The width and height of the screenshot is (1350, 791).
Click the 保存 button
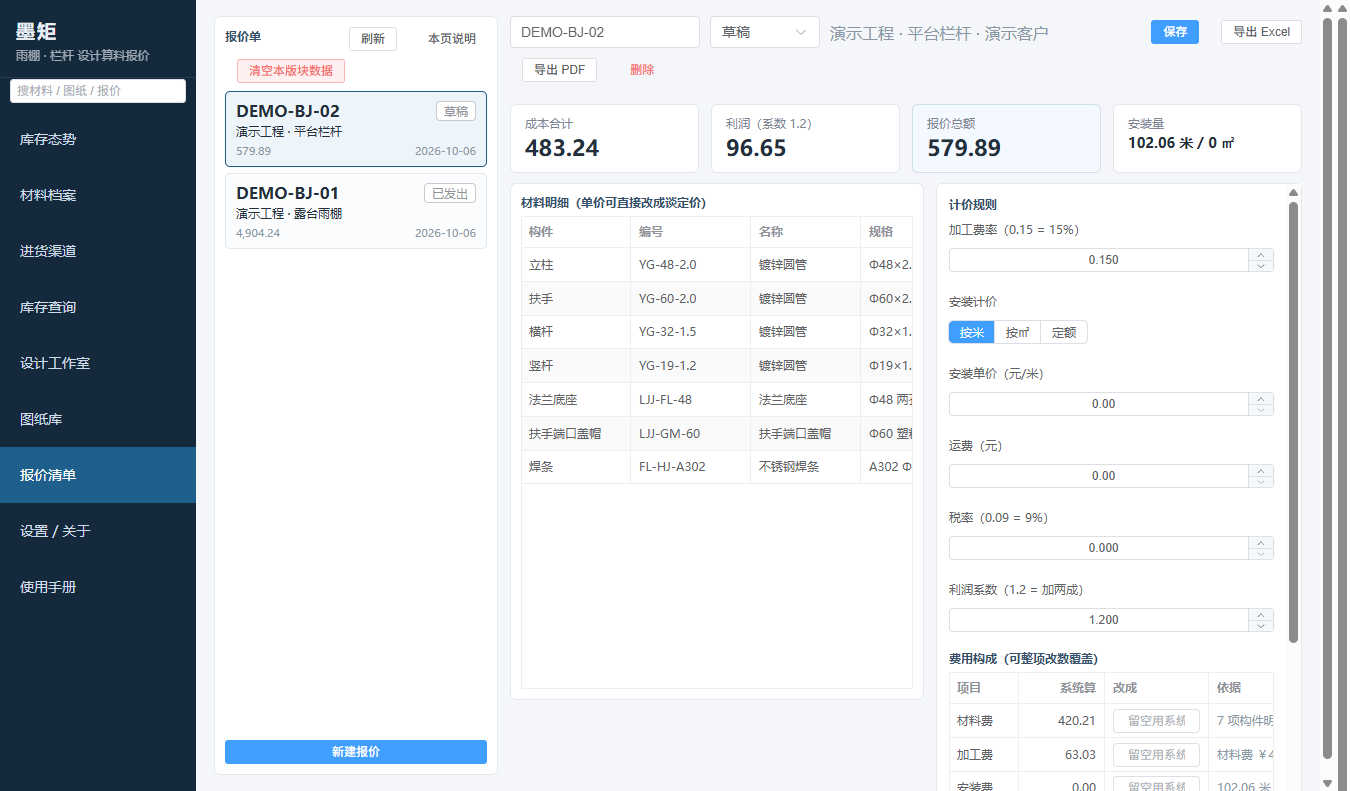tap(1175, 32)
